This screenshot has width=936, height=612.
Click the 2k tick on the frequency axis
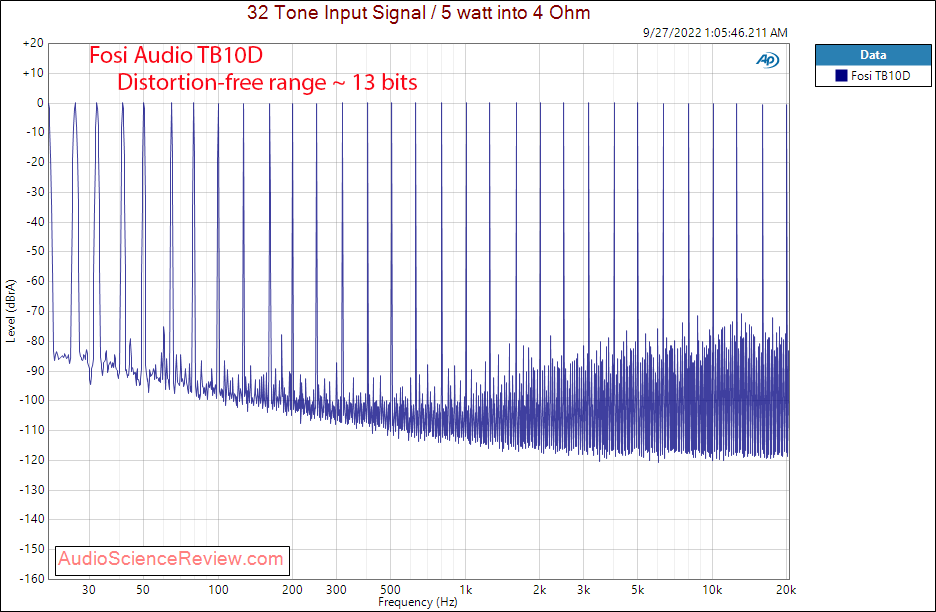(540, 590)
